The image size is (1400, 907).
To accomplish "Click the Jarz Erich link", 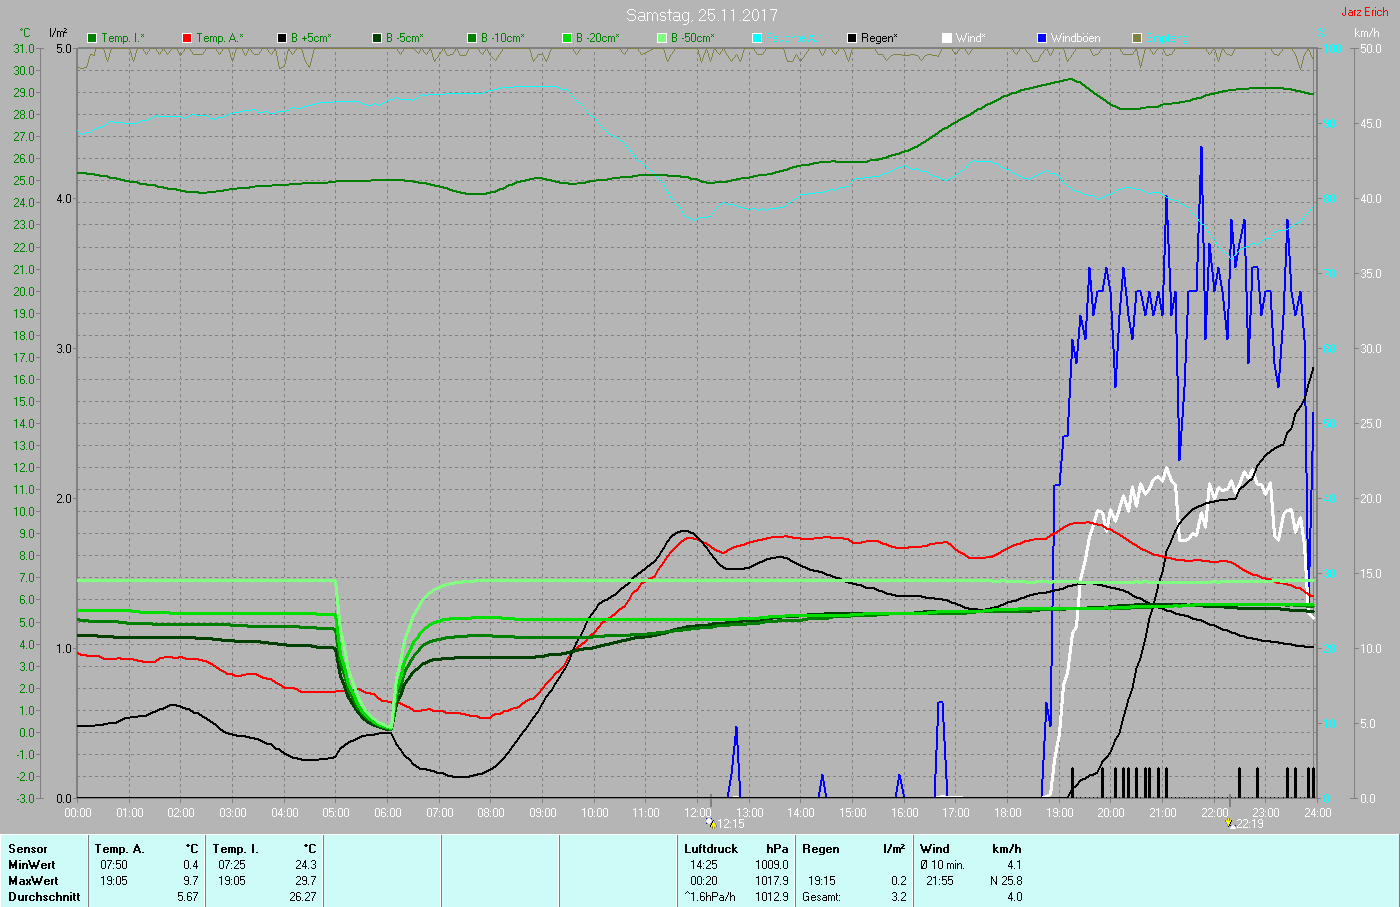I will [x=1364, y=12].
